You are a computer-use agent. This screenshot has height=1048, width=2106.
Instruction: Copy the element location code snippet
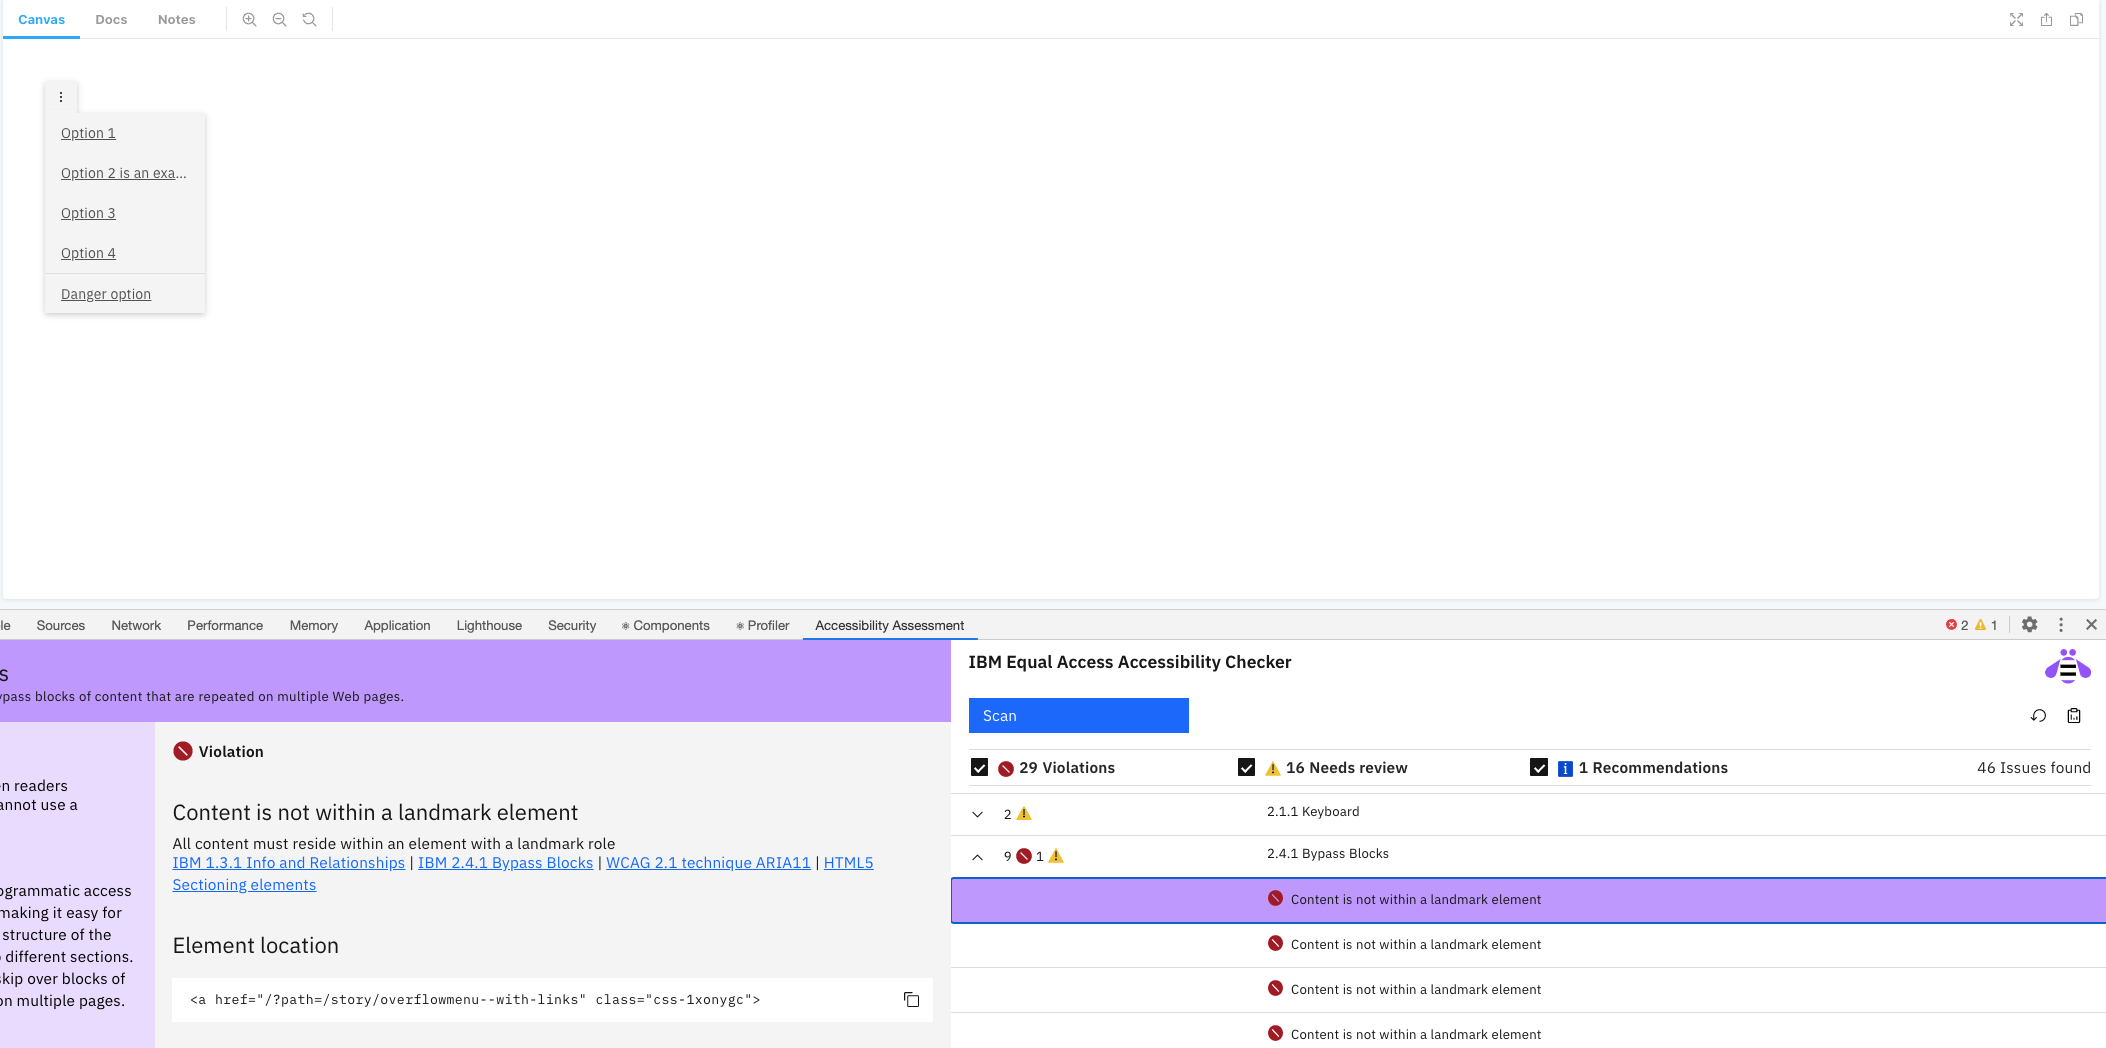coord(910,999)
